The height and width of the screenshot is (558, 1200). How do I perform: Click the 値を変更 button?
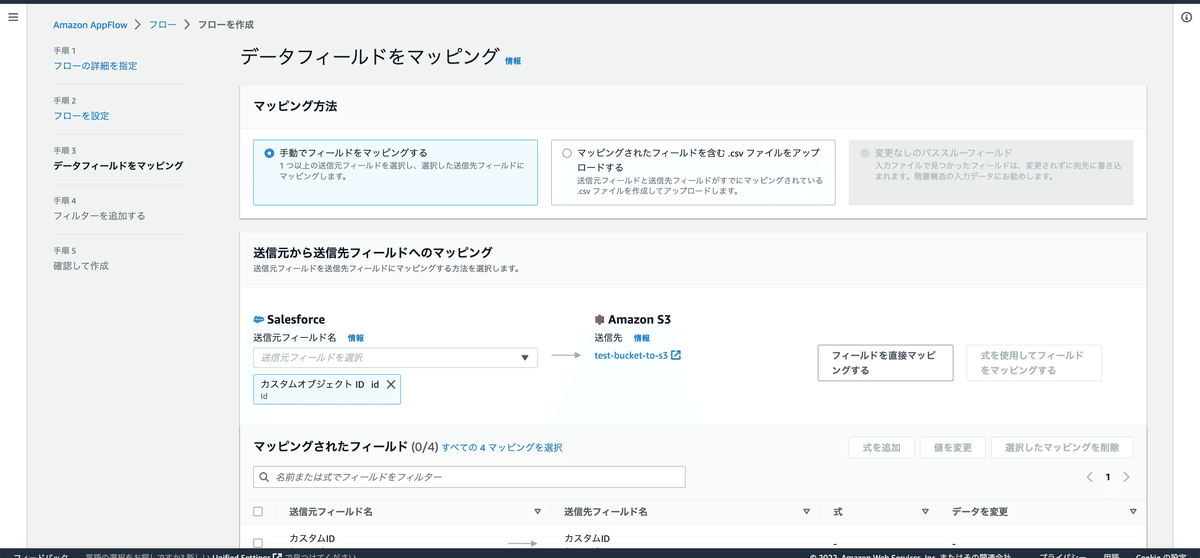pyautogui.click(x=953, y=447)
